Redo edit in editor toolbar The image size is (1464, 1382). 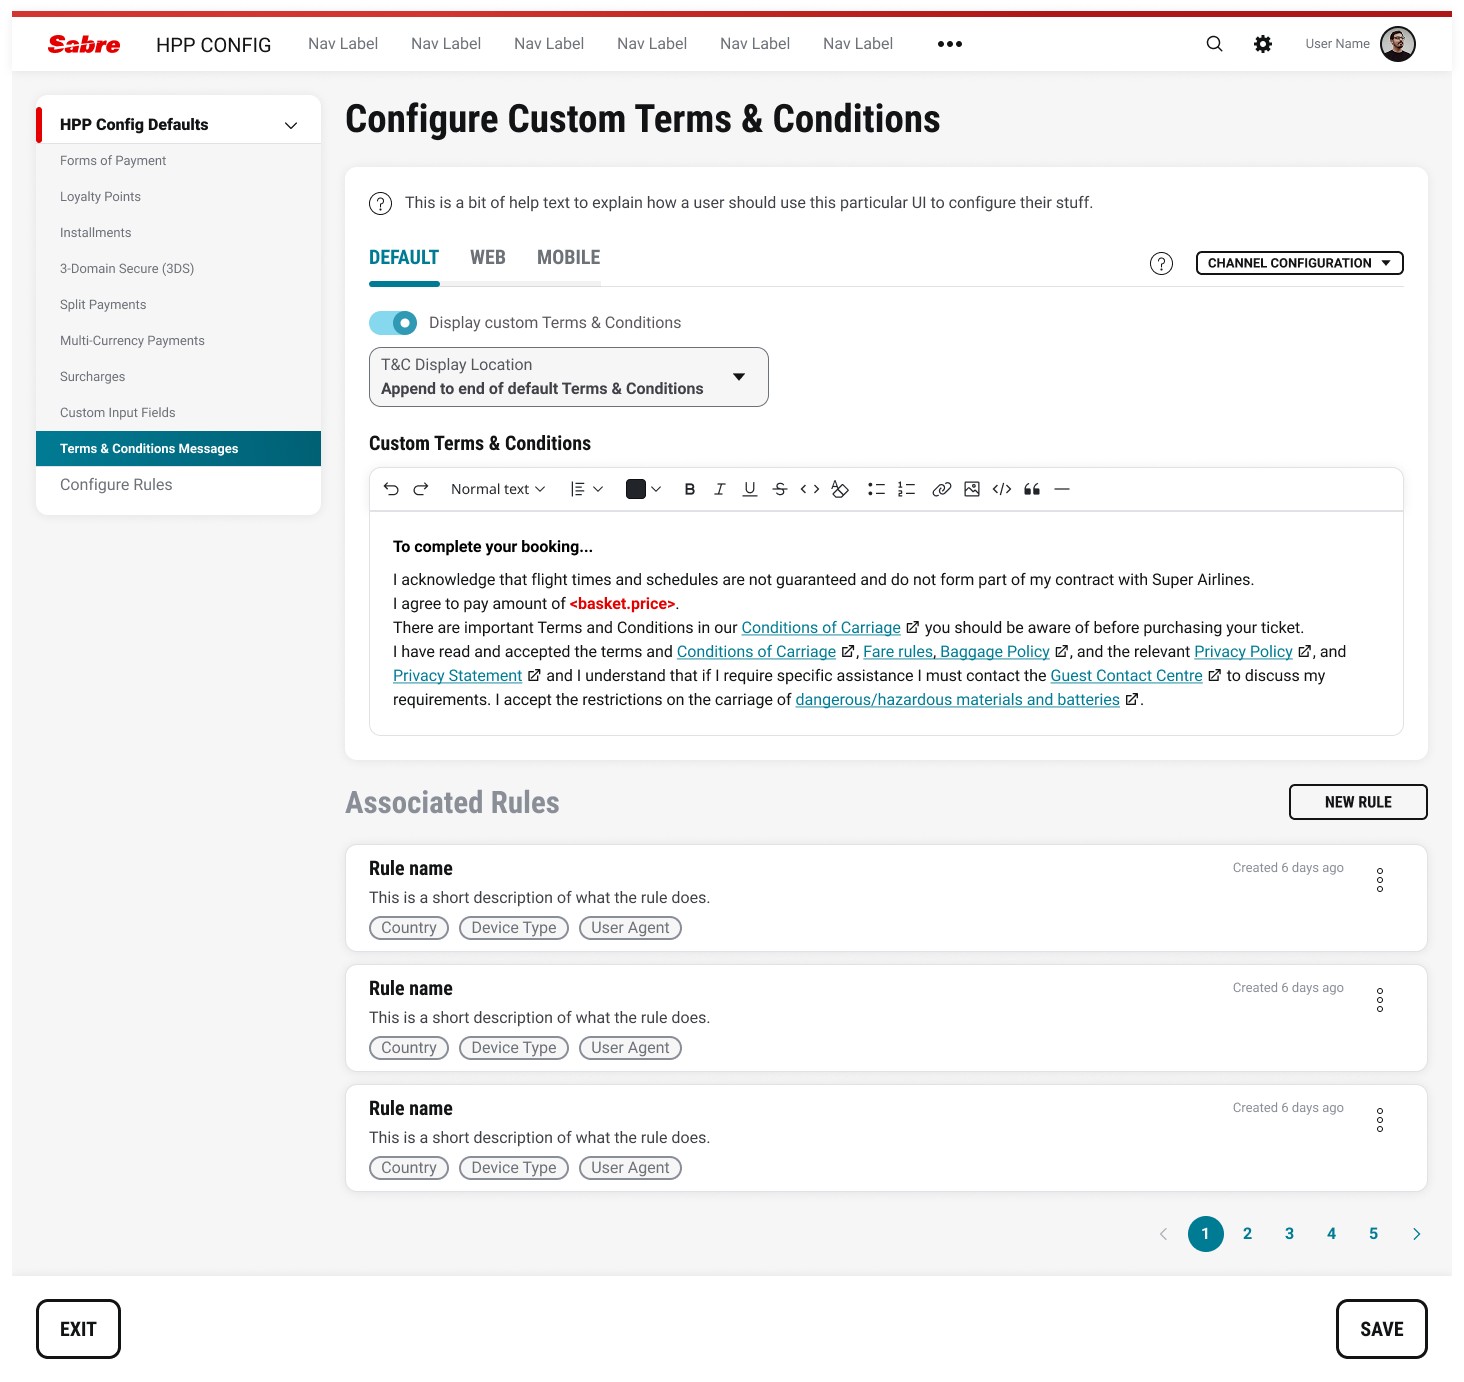[x=421, y=489]
